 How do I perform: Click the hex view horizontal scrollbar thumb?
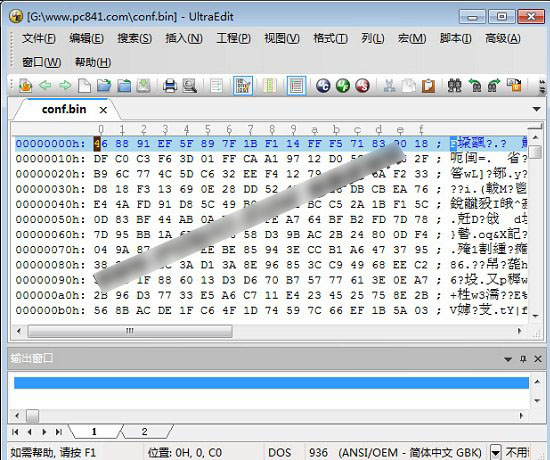click(x=130, y=331)
